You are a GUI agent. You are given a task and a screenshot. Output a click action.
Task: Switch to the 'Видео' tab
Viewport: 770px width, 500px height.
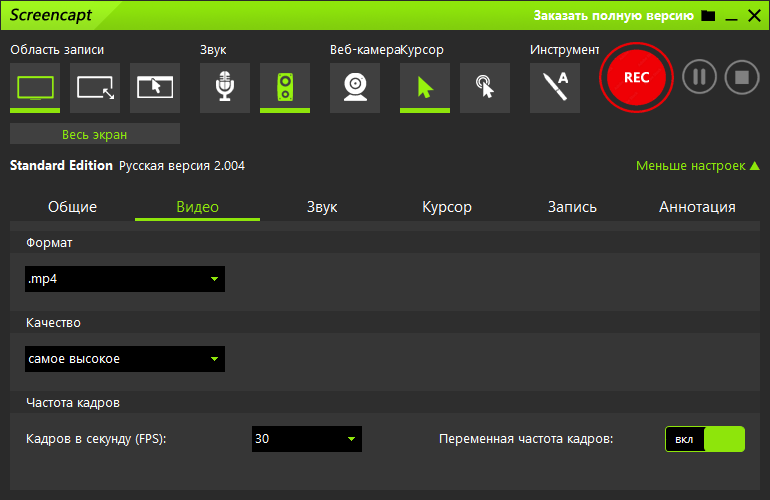197,207
